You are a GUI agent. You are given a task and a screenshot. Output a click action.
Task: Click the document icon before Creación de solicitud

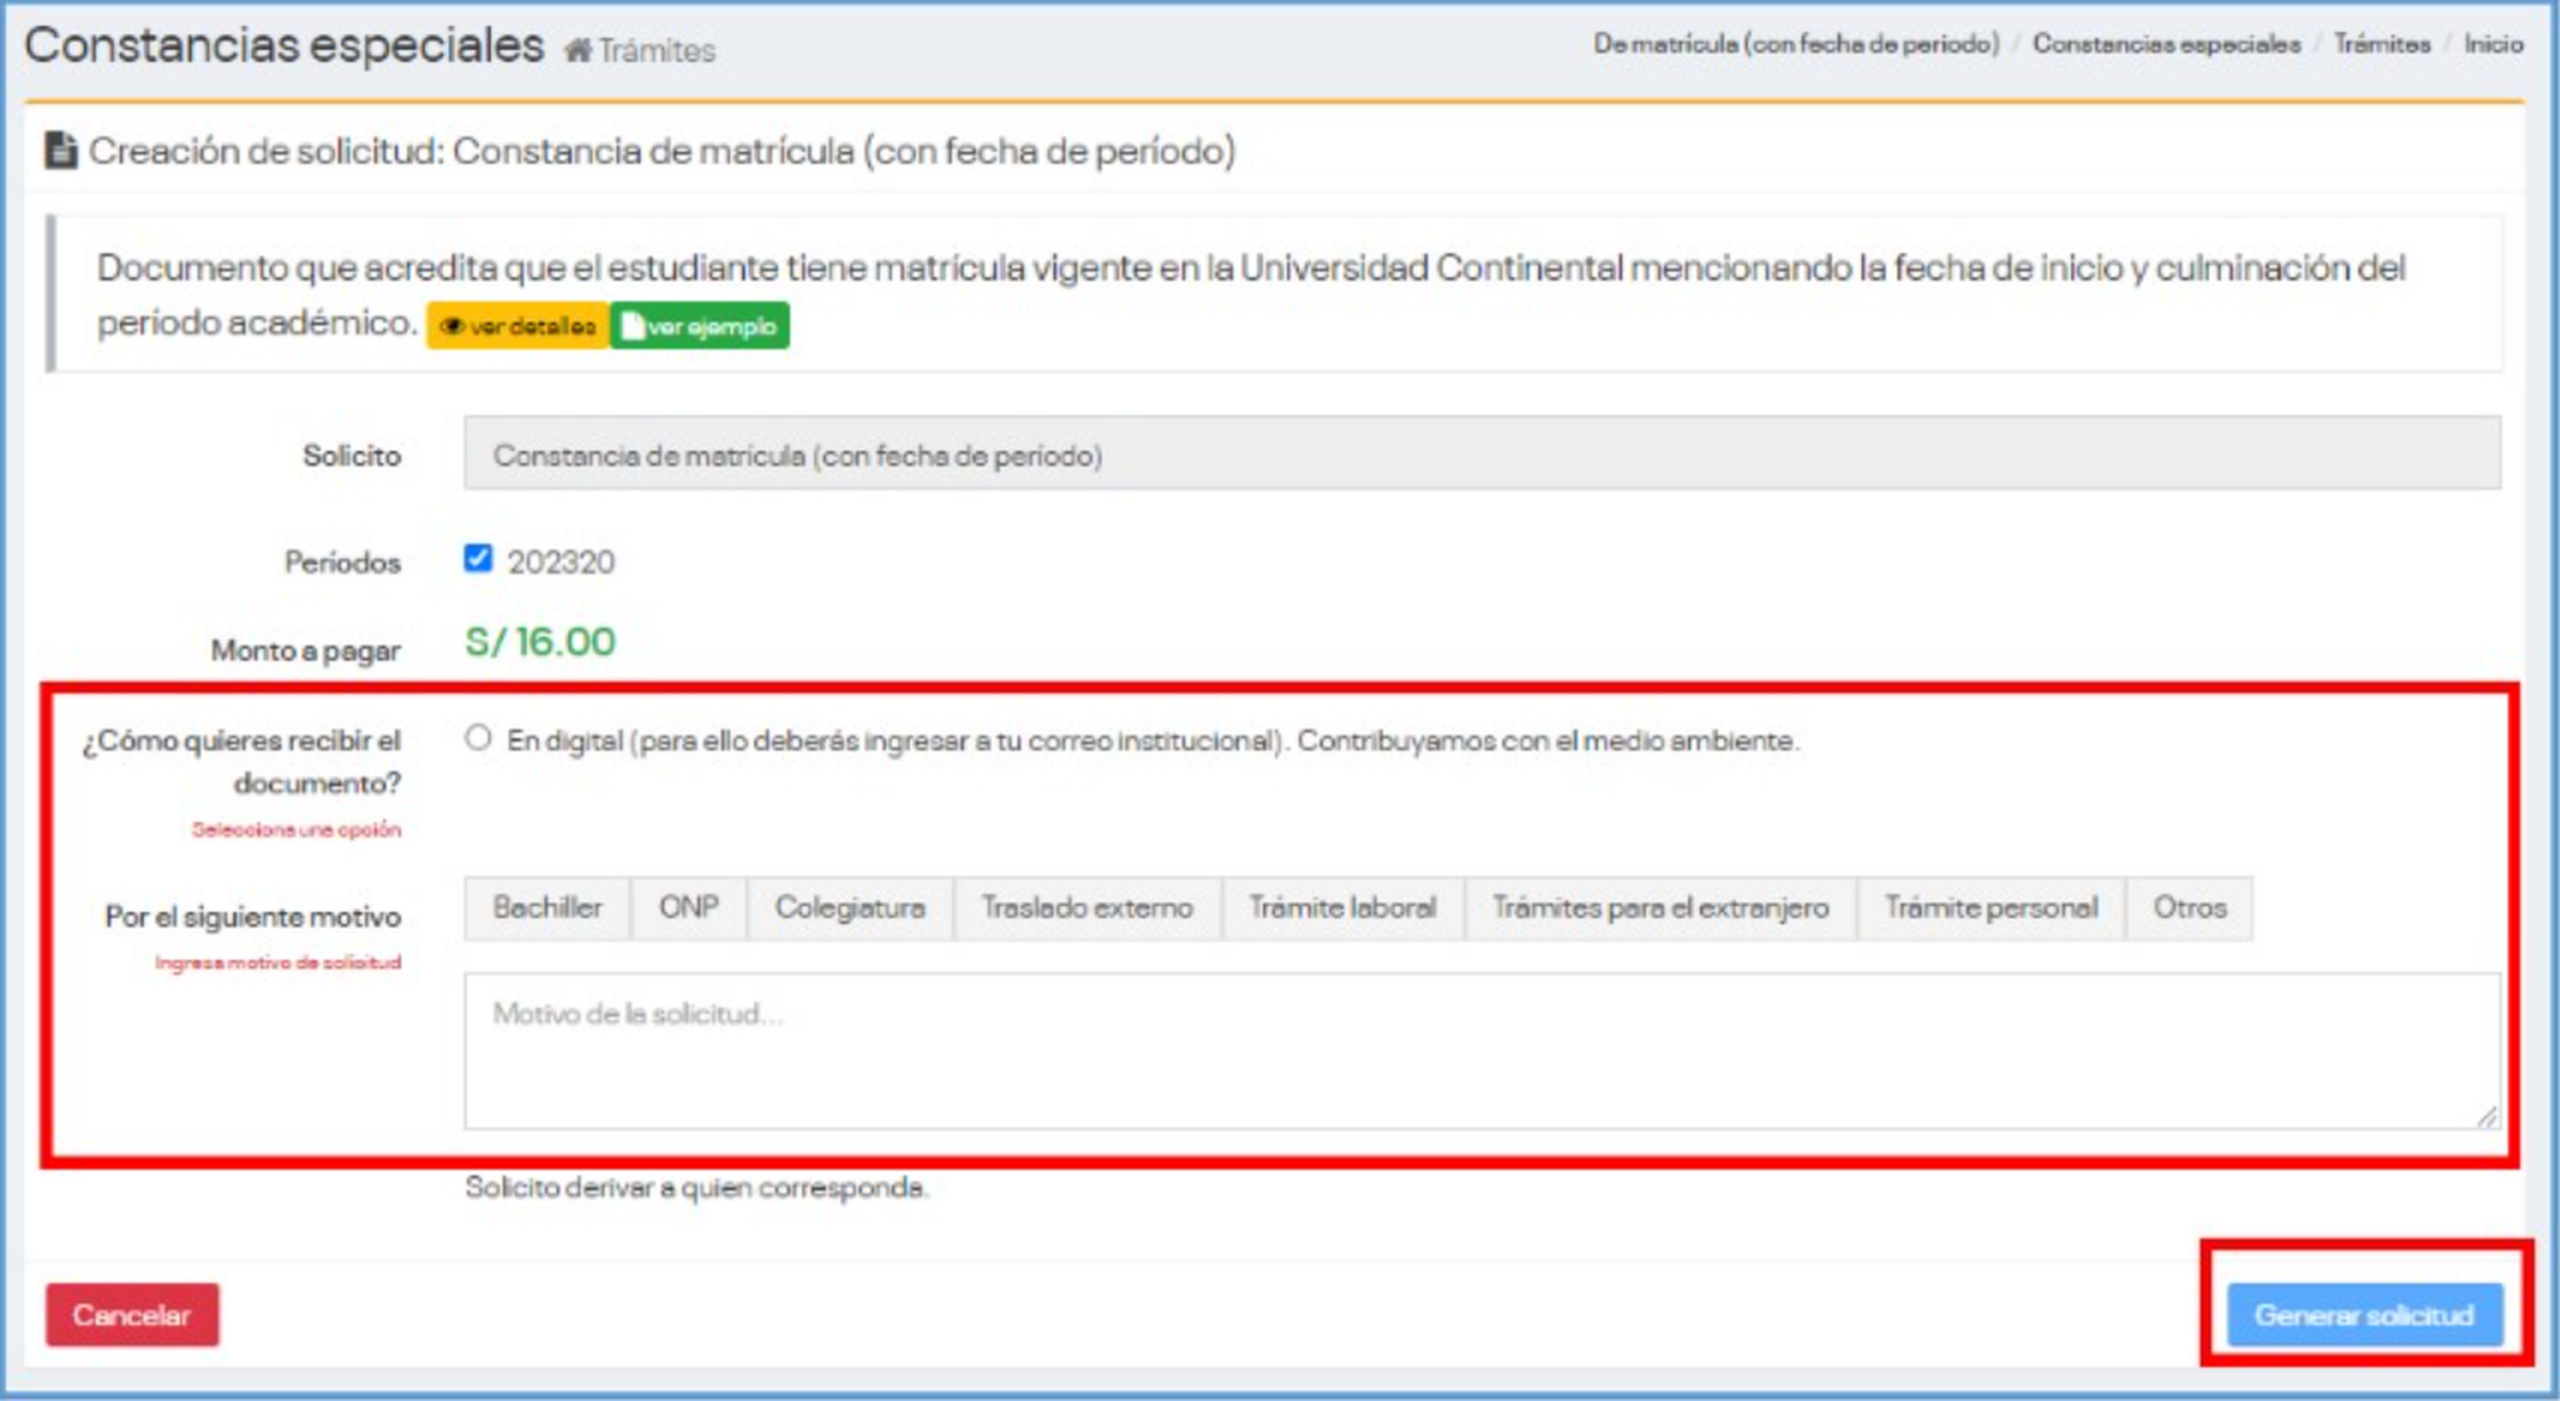(61, 151)
